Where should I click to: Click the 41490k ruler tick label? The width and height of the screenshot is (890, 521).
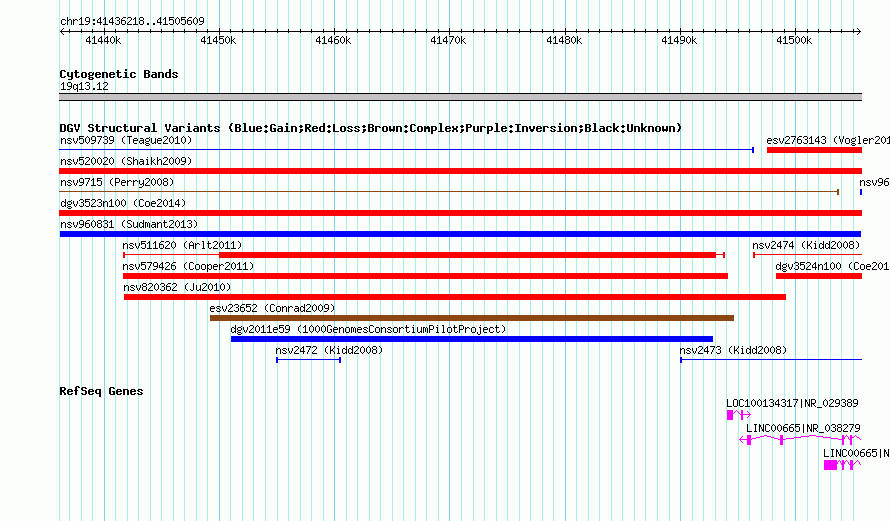(679, 40)
